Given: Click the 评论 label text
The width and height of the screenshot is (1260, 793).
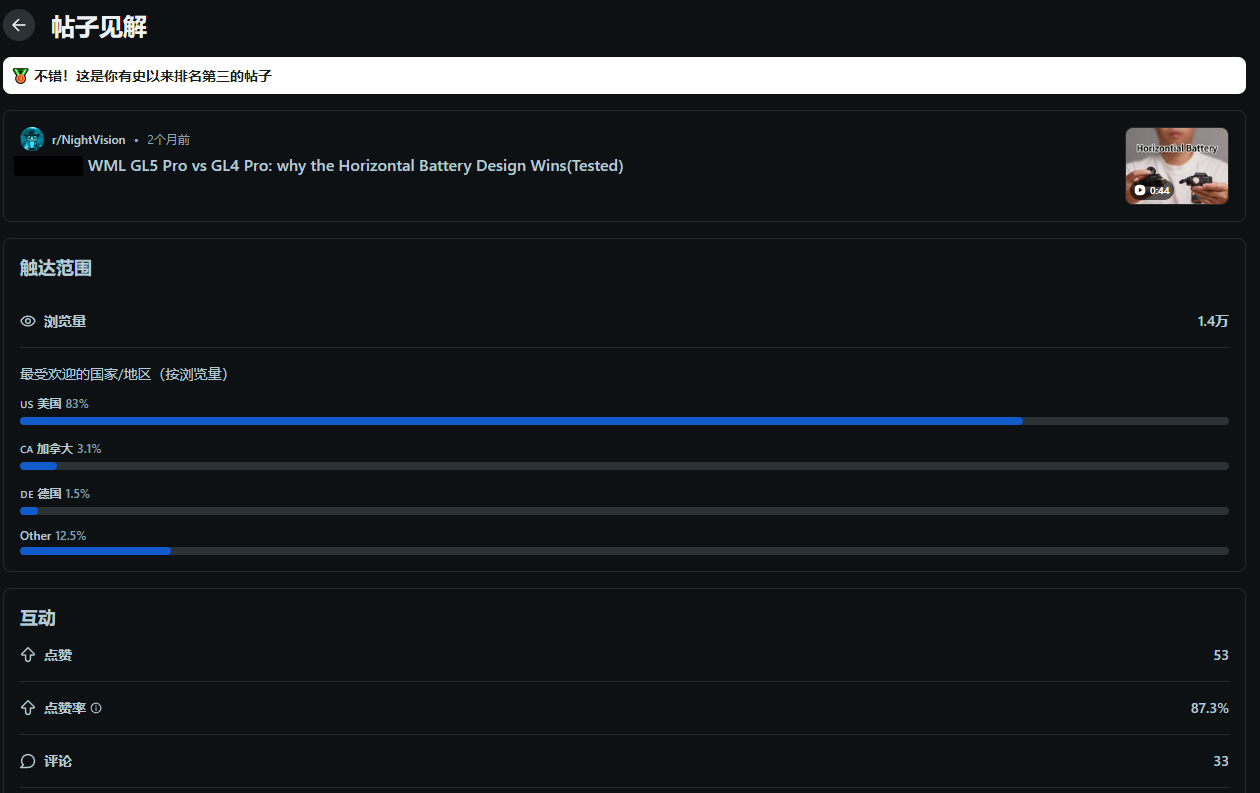Looking at the screenshot, I should (58, 761).
